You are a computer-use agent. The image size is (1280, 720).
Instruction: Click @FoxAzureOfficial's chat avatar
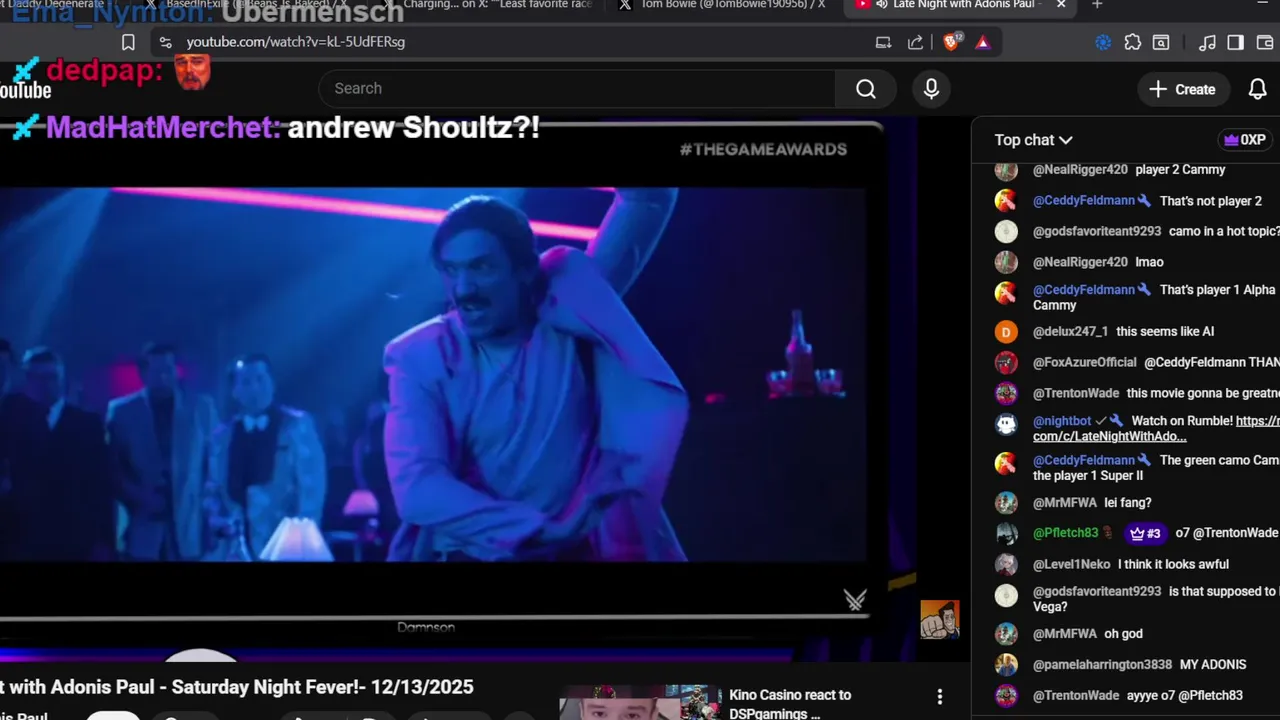pyautogui.click(x=1006, y=363)
